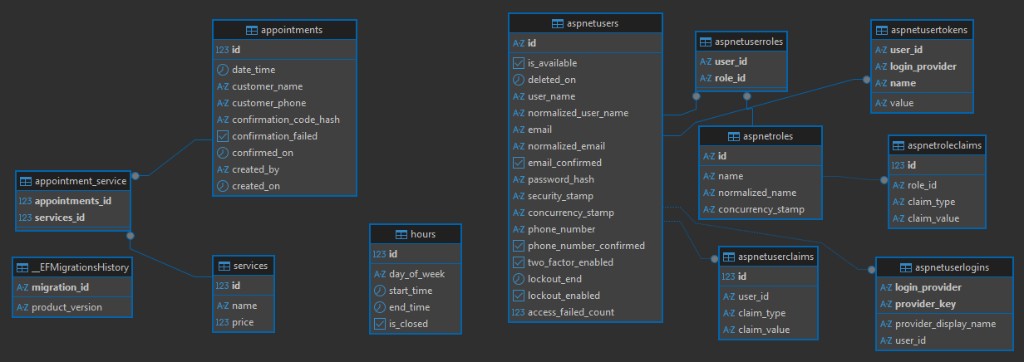Click the checkbox icon beside two_factor_enabled

(x=519, y=263)
